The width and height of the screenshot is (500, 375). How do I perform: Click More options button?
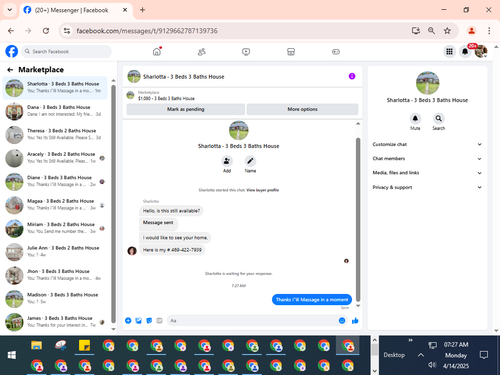(302, 109)
